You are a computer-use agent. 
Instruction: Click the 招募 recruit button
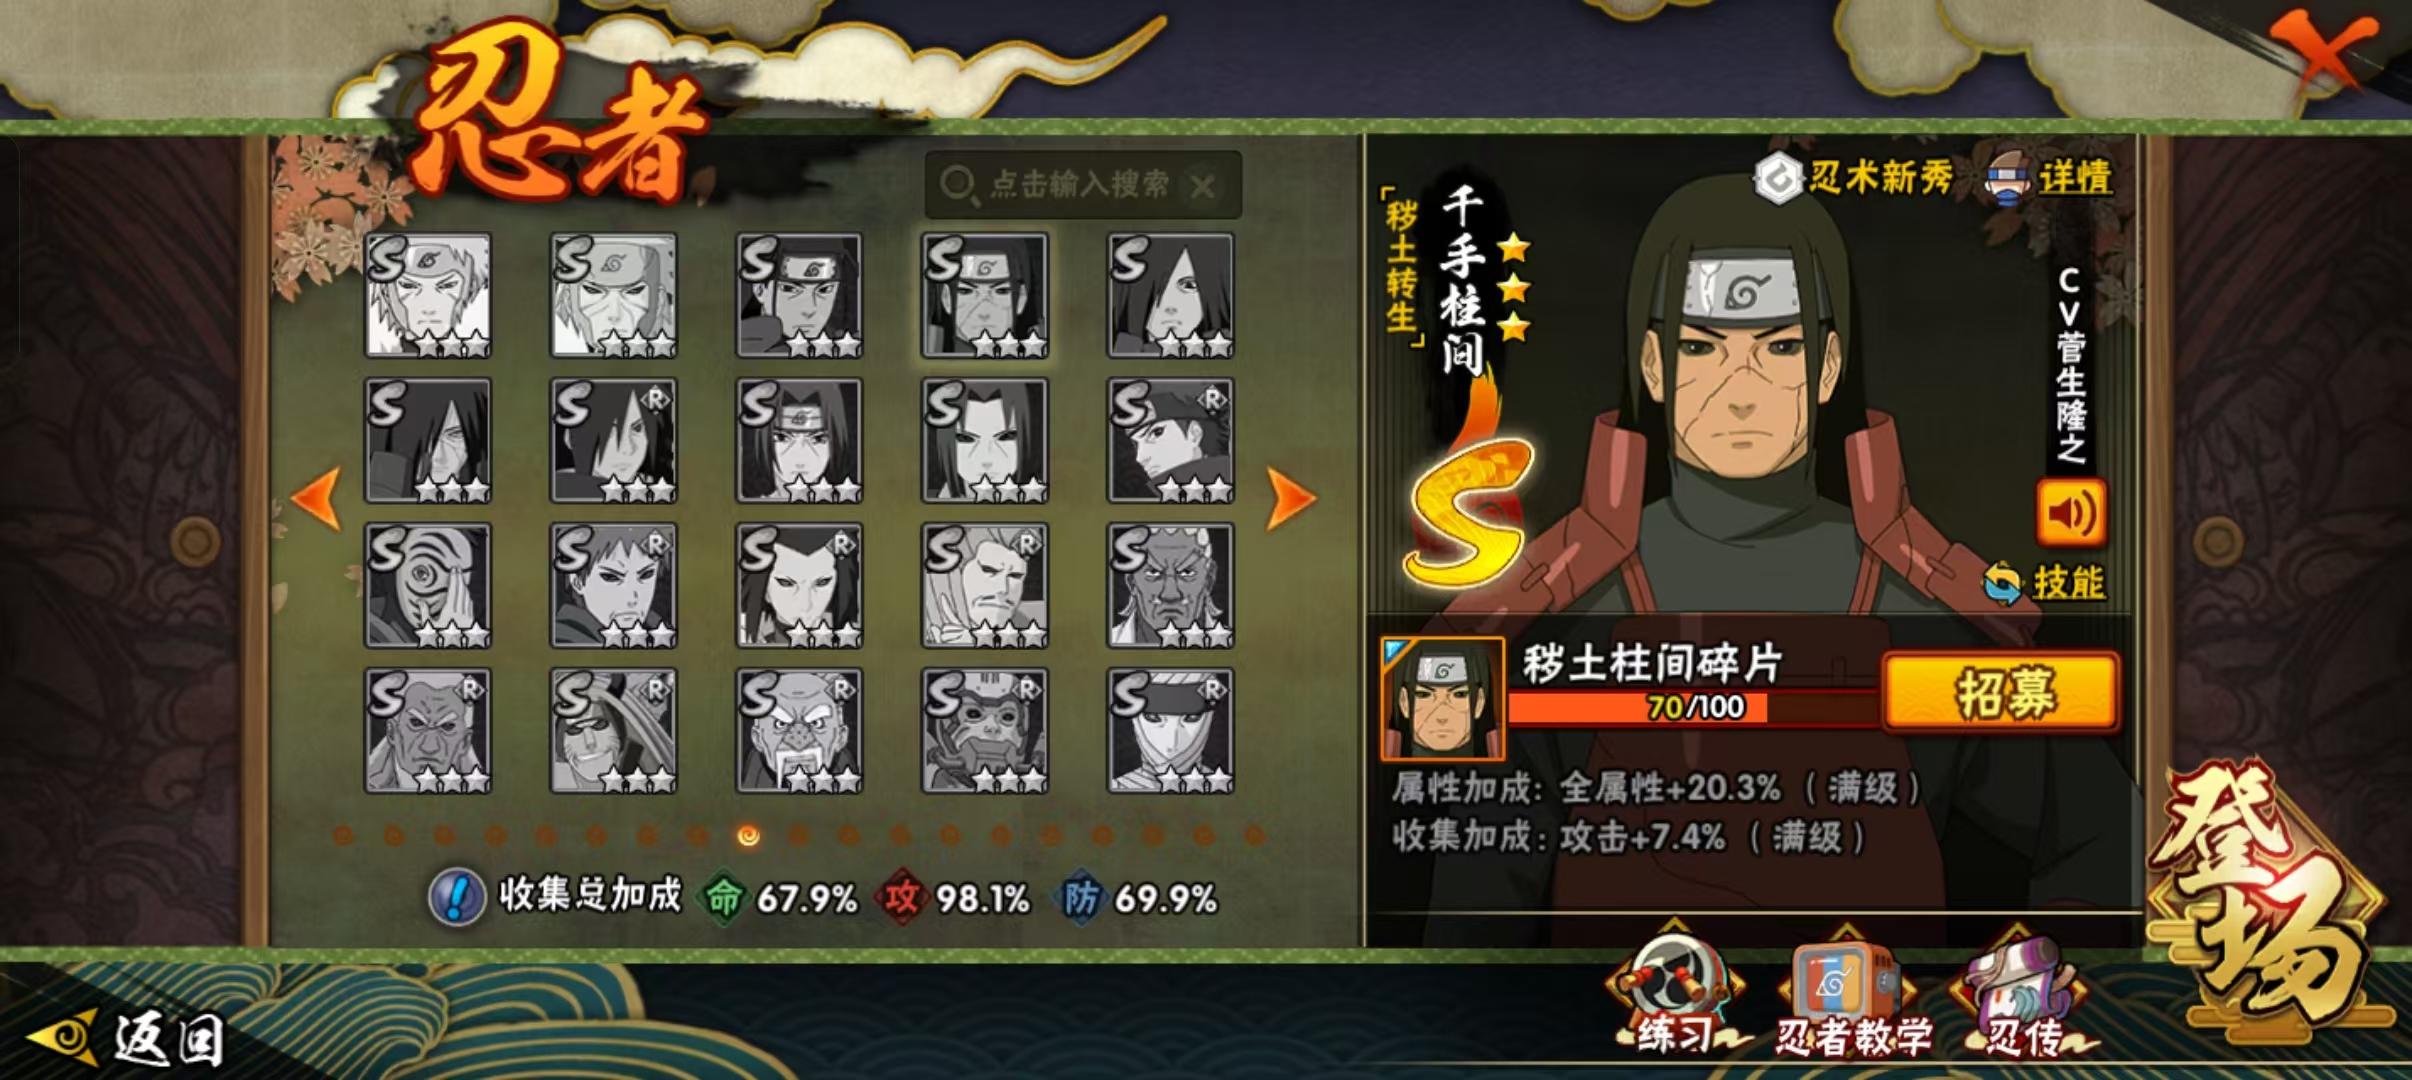coord(2001,692)
